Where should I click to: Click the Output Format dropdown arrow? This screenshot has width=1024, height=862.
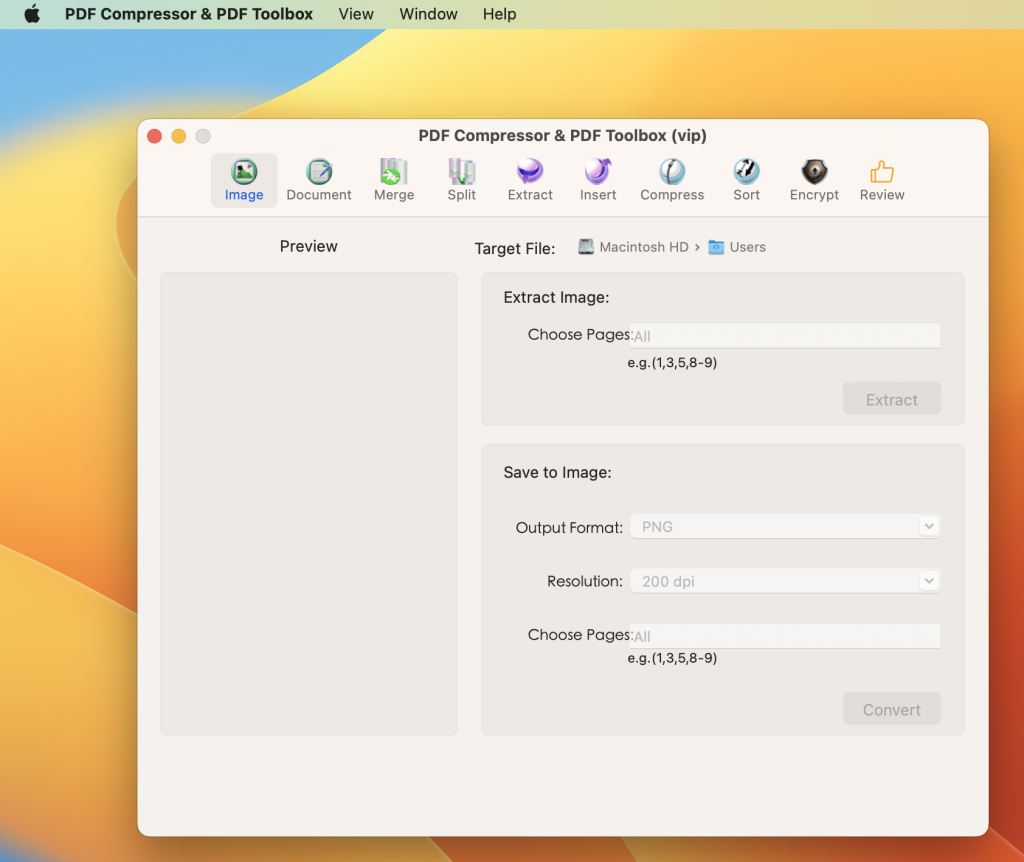click(929, 526)
